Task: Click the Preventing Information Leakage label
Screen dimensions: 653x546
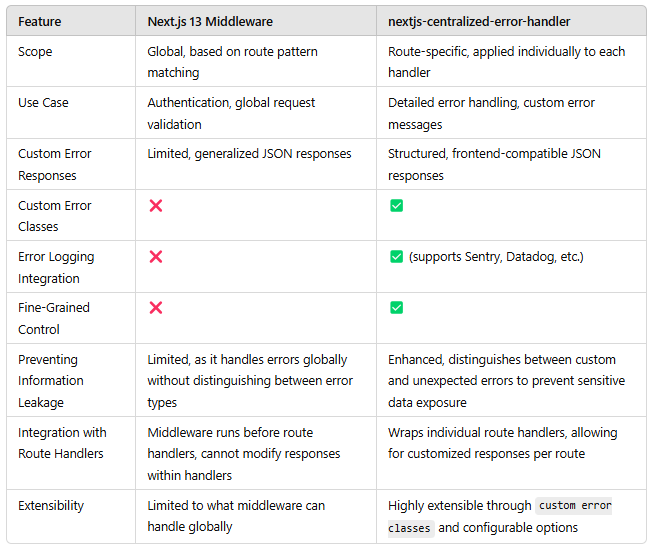Action: click(x=51, y=381)
